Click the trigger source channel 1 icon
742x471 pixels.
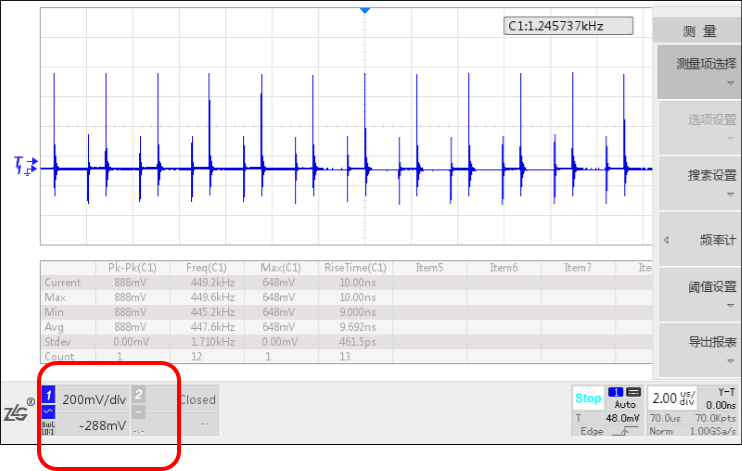[x=616, y=392]
